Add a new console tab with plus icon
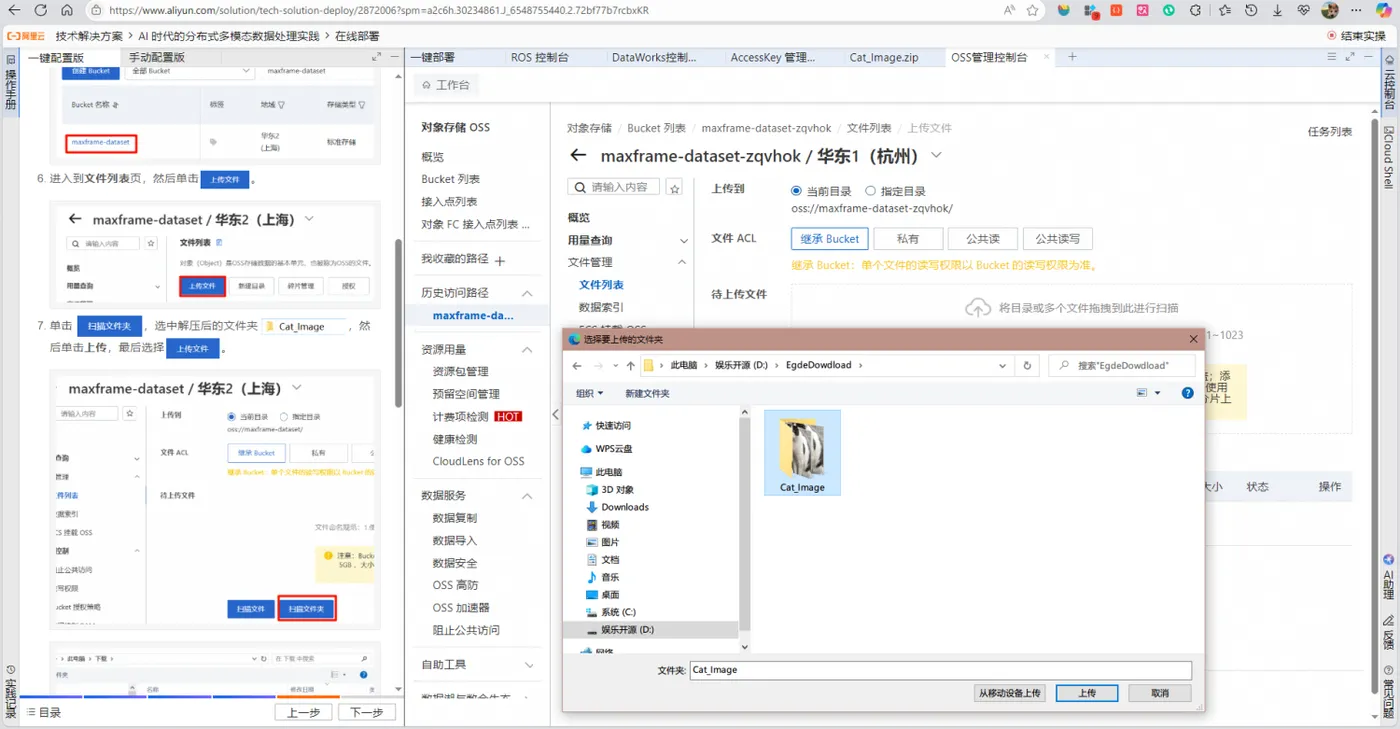The width and height of the screenshot is (1400, 729). click(1072, 57)
